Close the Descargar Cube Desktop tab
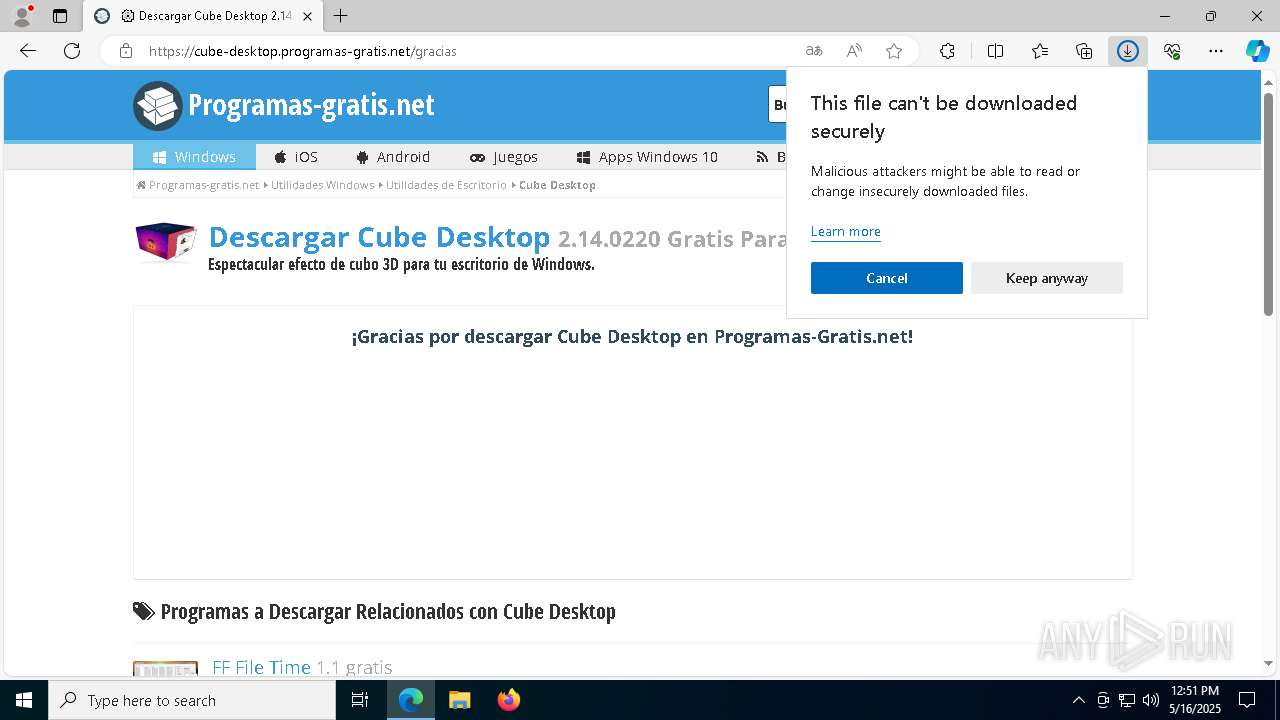Image resolution: width=1280 pixels, height=720 pixels. point(307,16)
